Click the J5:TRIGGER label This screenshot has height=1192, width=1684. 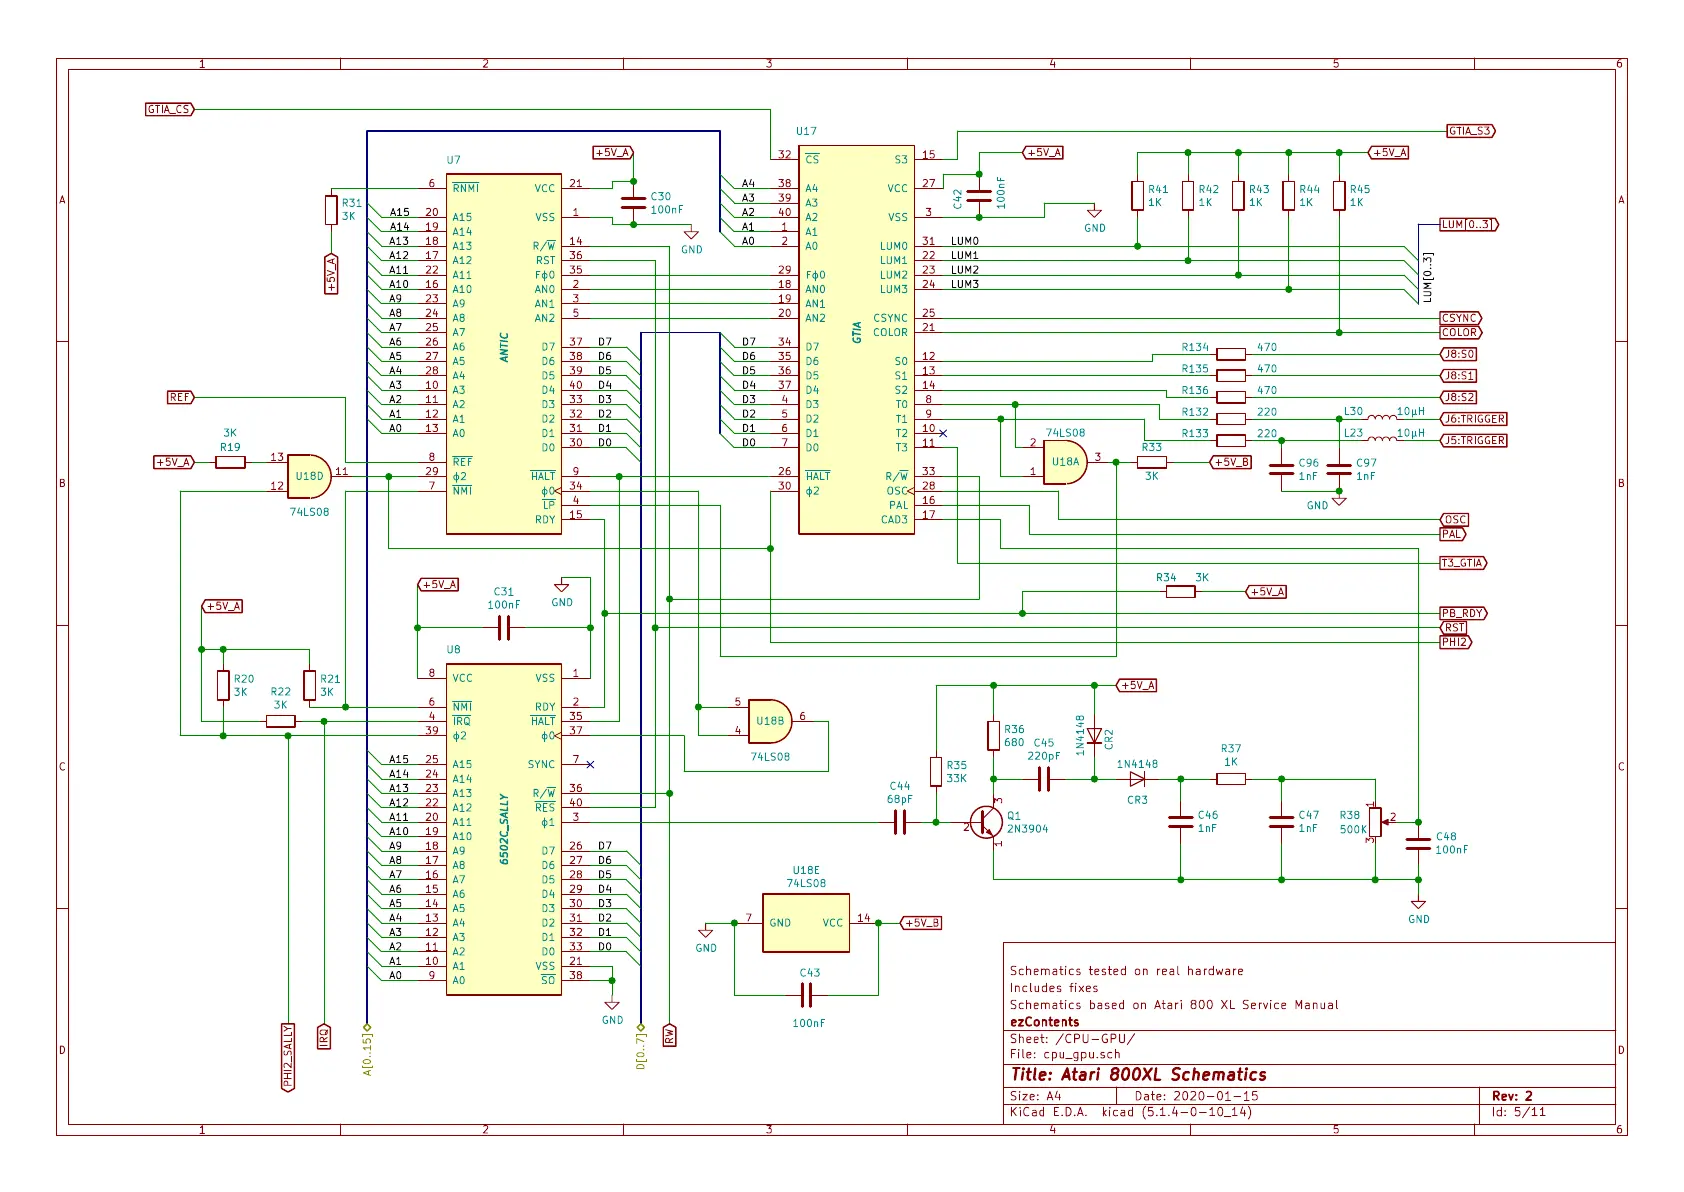coord(1474,440)
